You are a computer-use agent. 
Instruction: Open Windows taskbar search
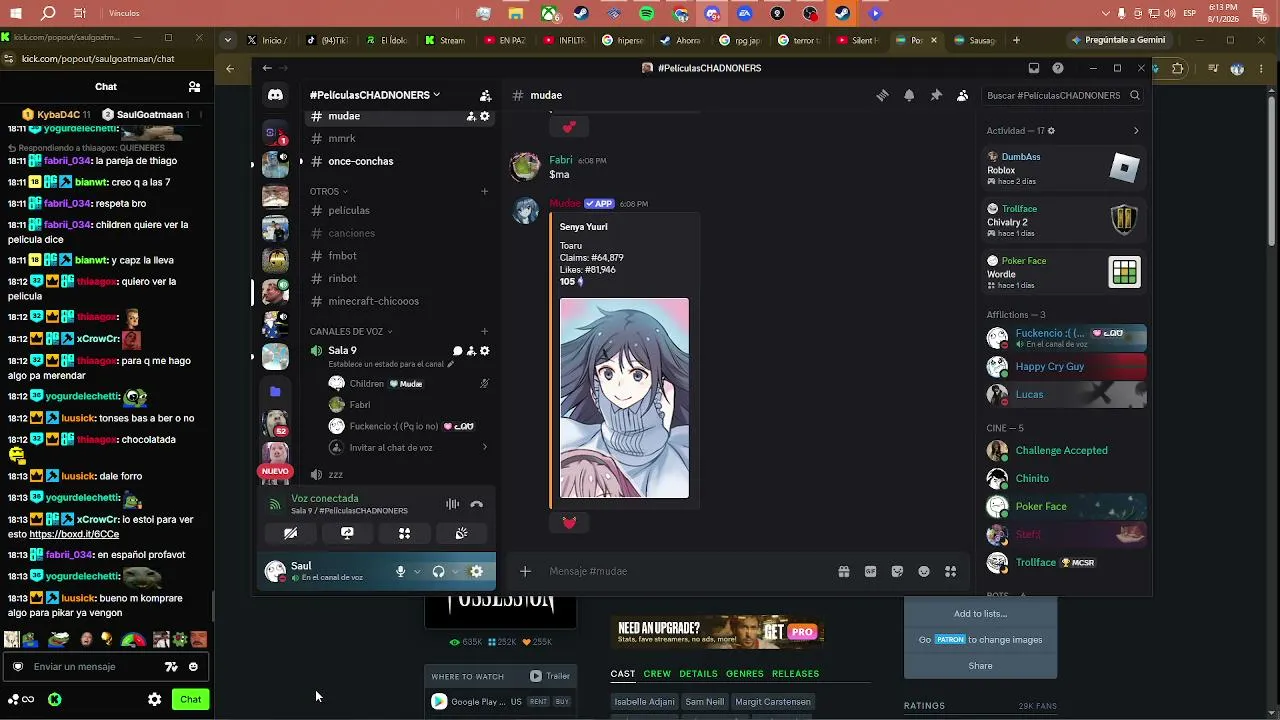48,13
